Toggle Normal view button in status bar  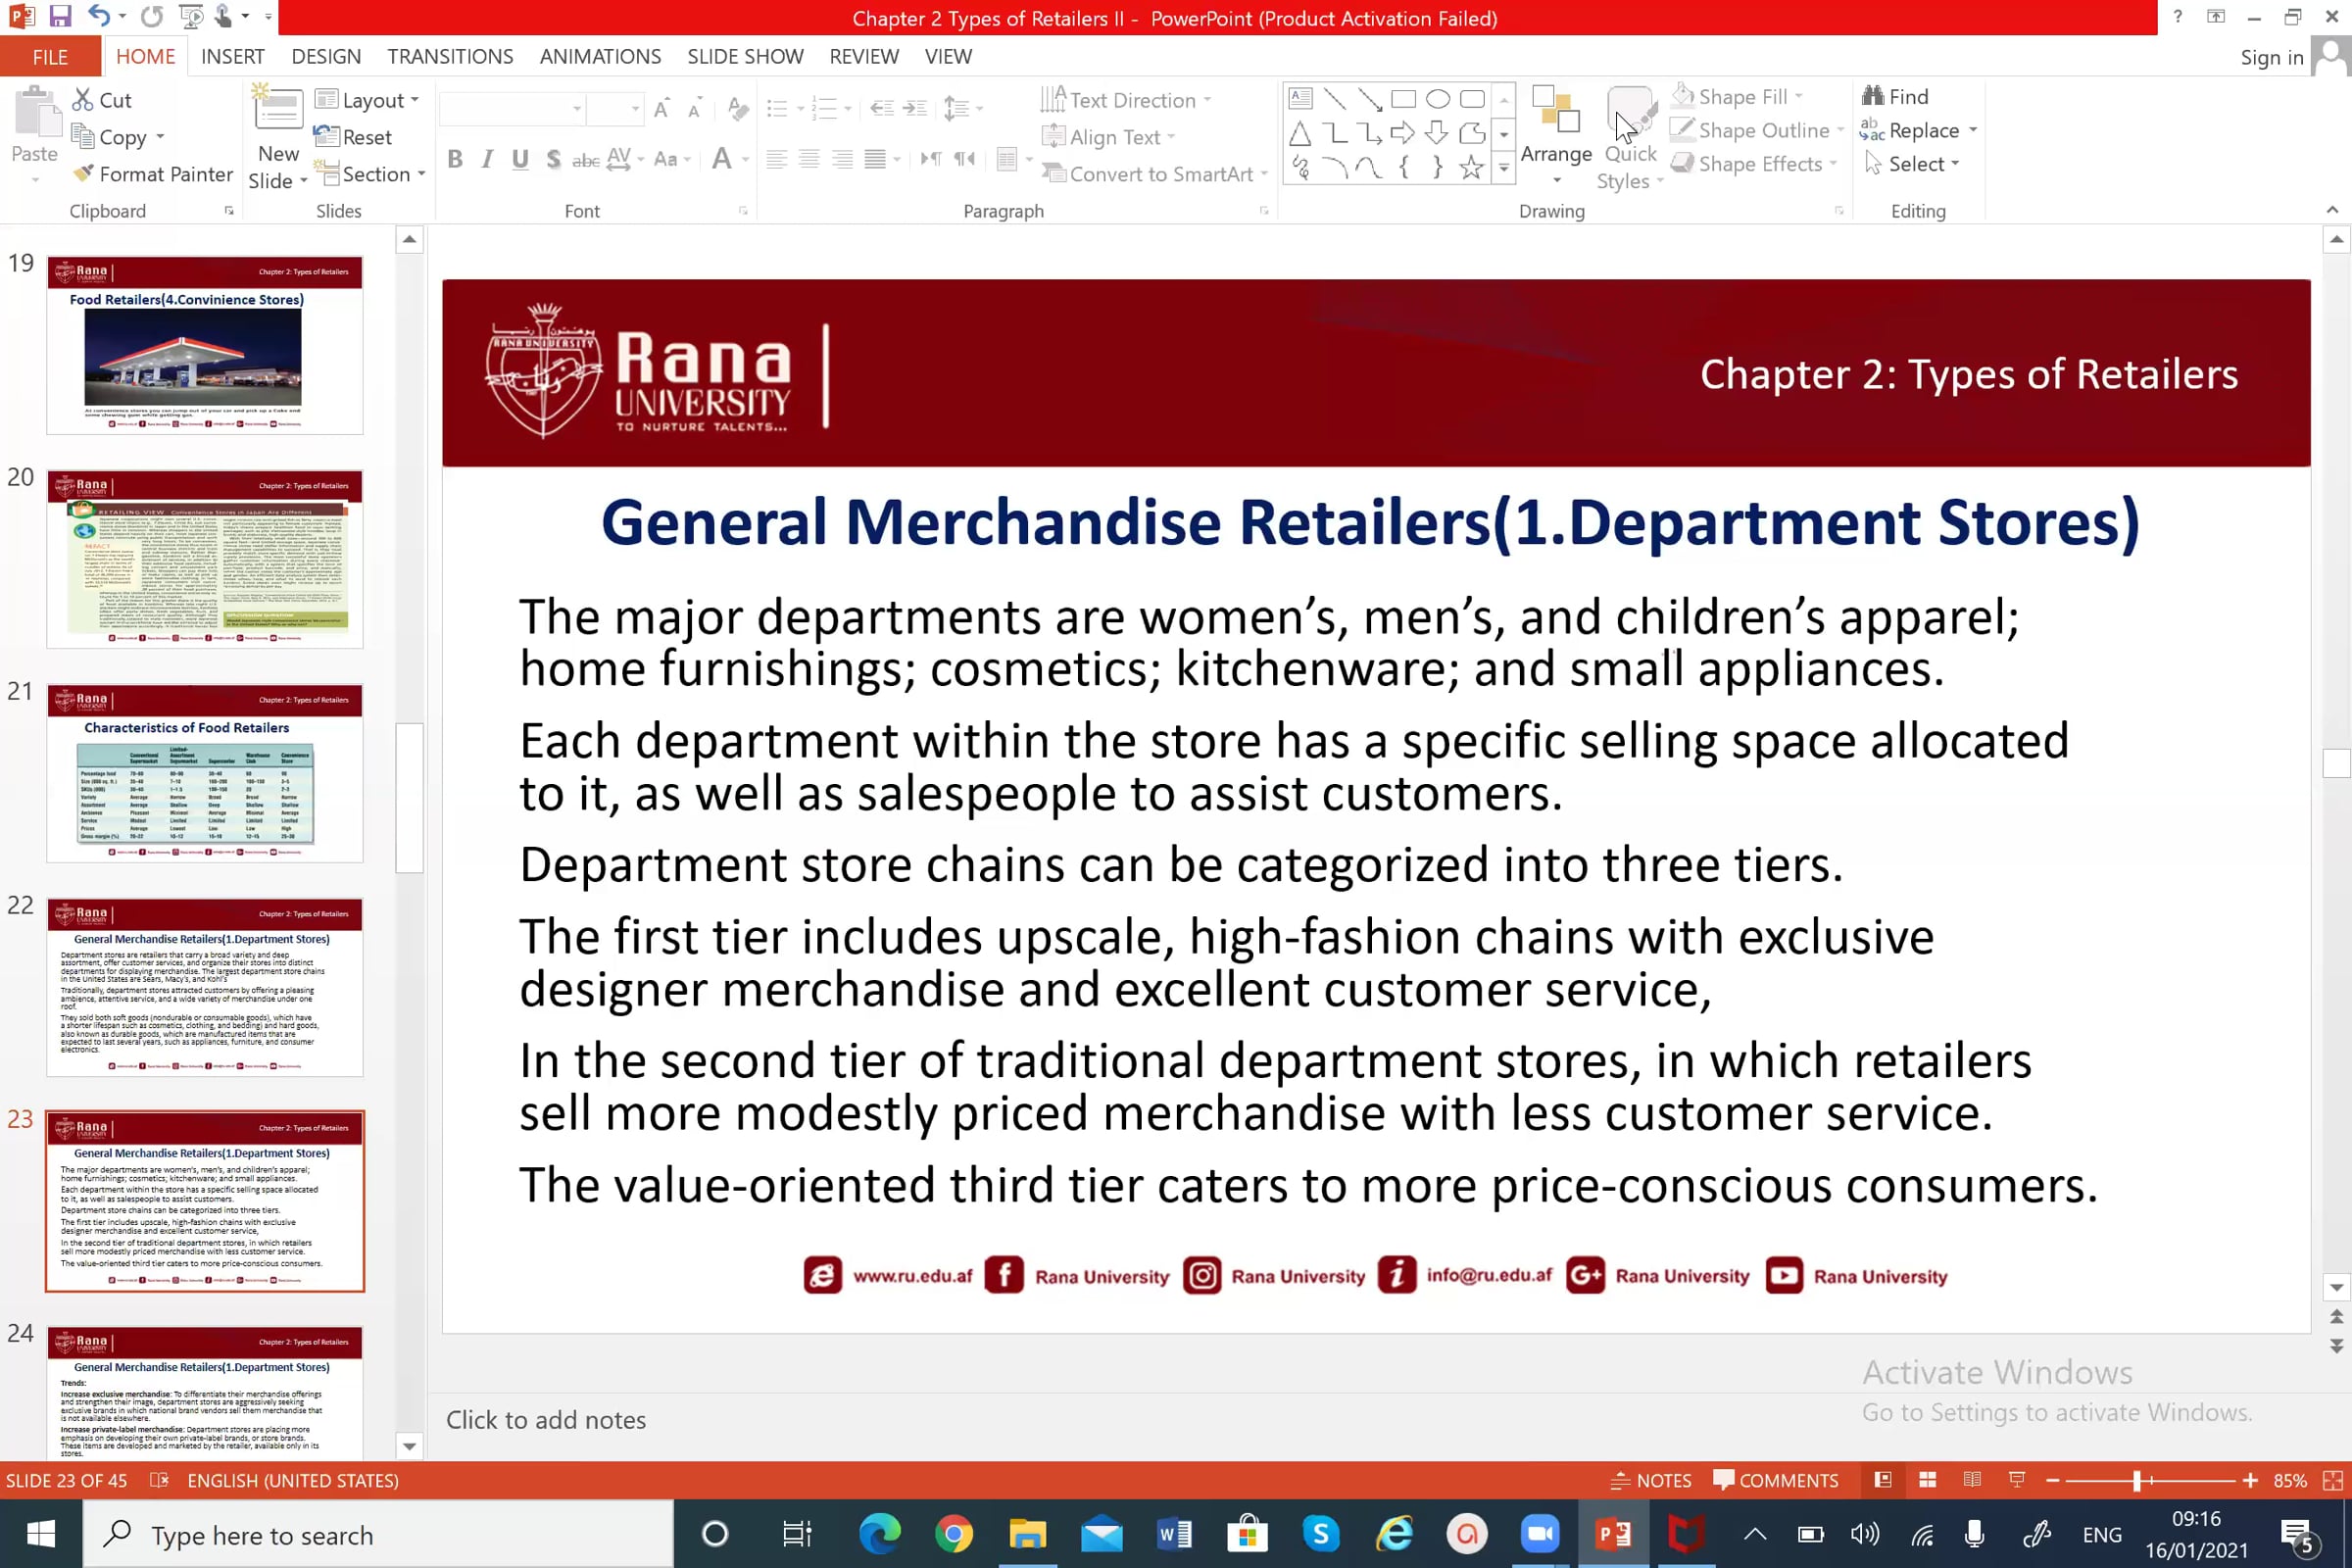pyautogui.click(x=1882, y=1480)
